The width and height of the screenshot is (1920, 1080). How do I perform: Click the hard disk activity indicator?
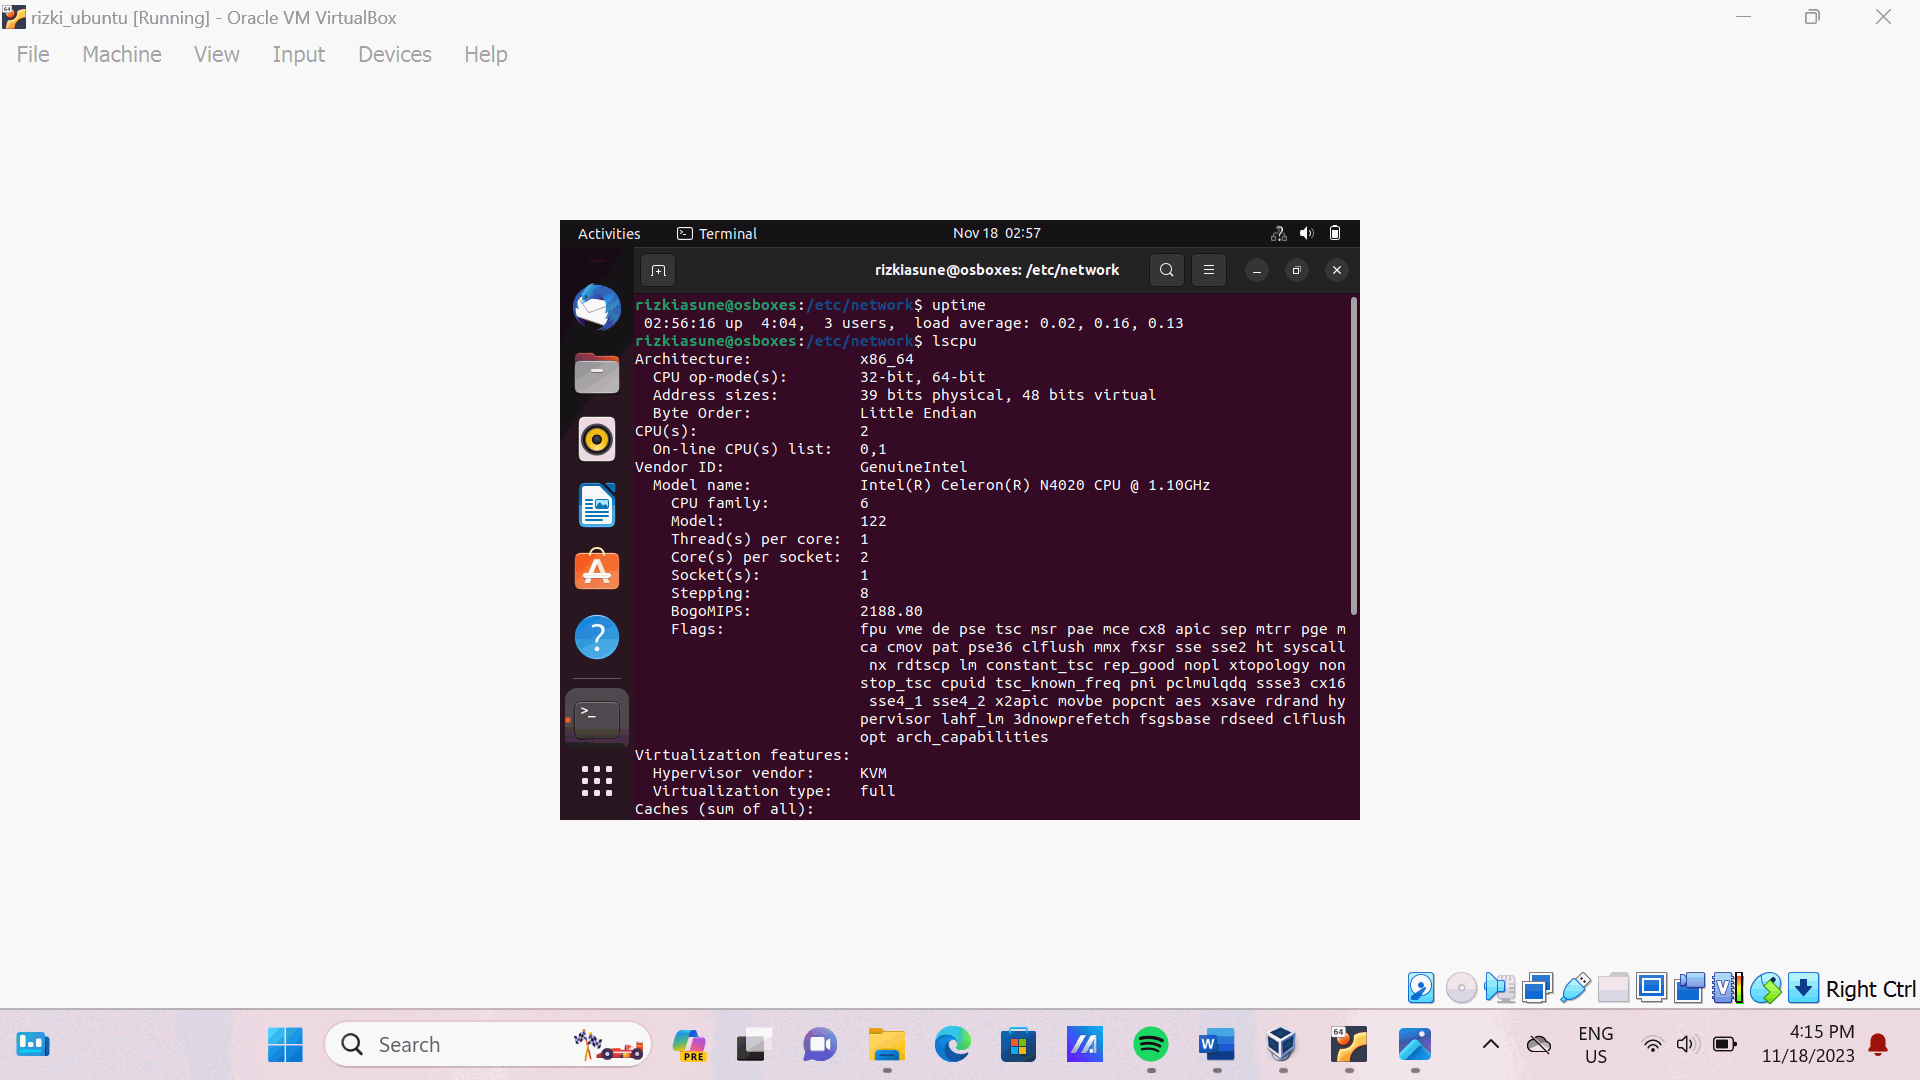[1421, 988]
